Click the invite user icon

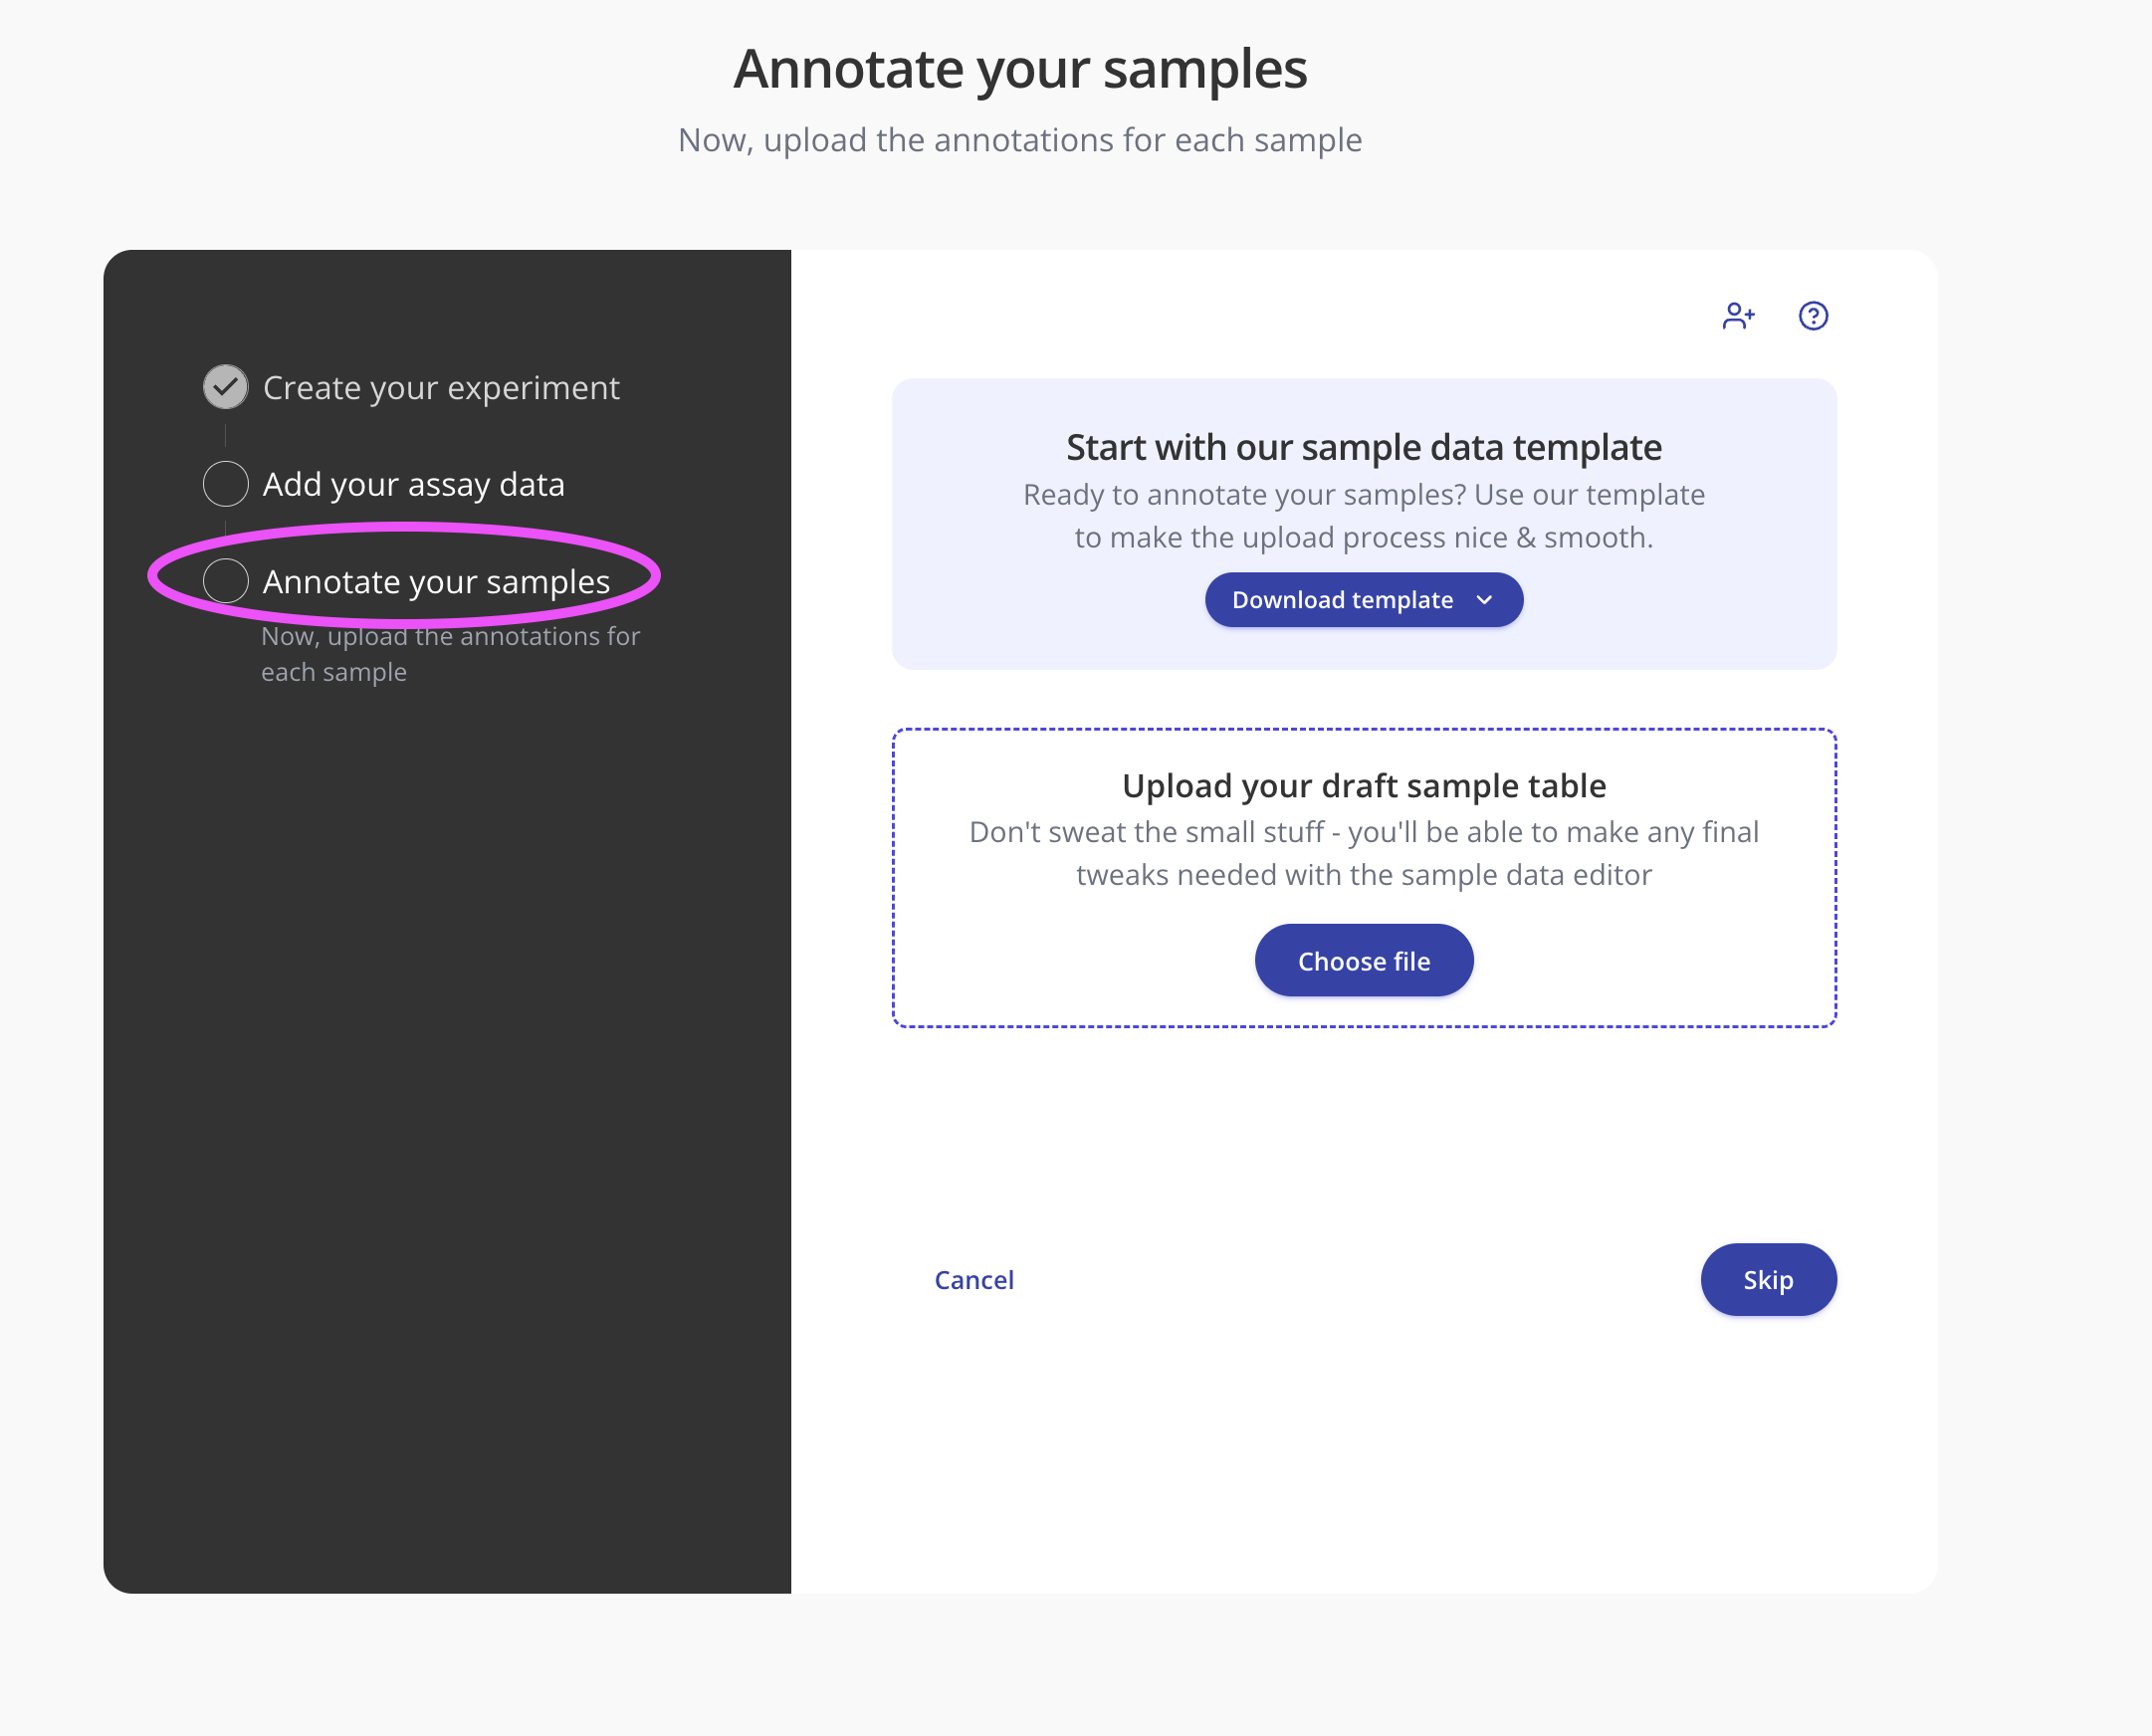point(1738,316)
